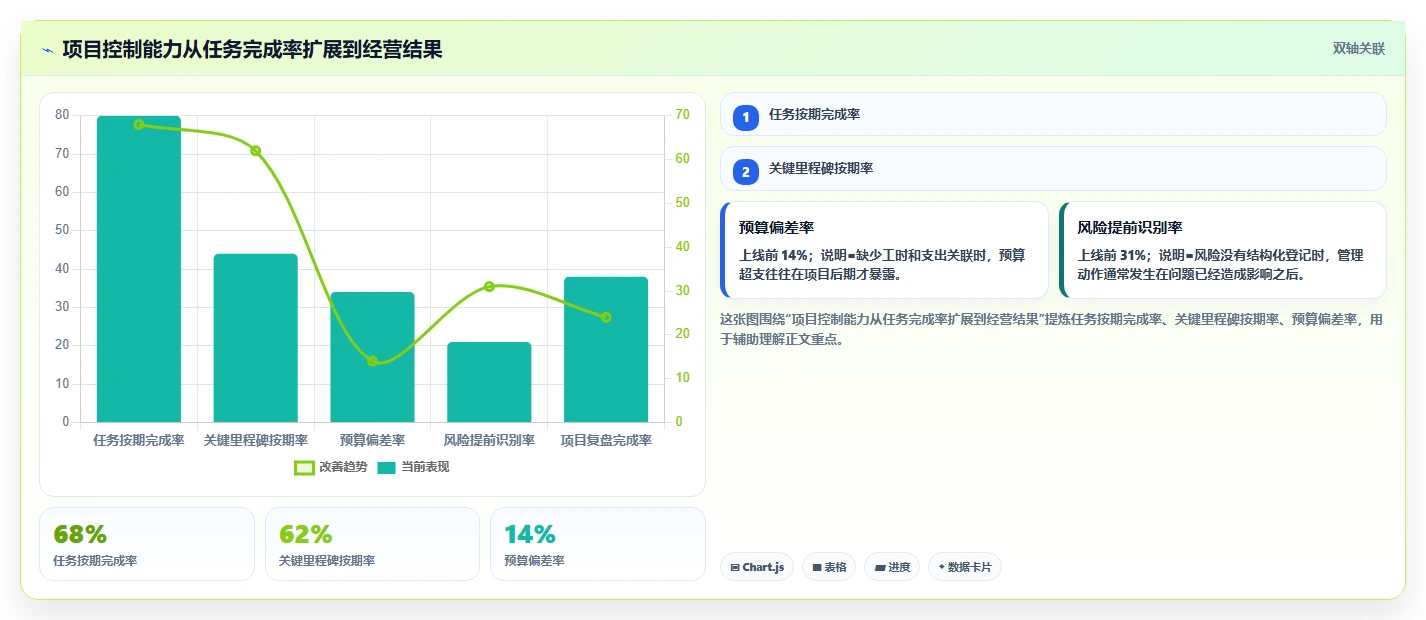Open list item 任务按期完成率
The width and height of the screenshot is (1426, 620).
(1053, 114)
